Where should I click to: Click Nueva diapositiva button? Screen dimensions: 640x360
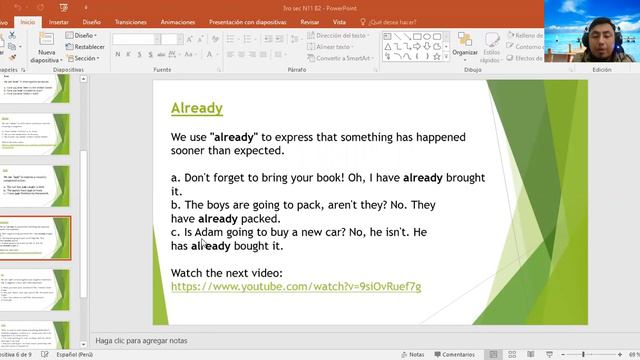(x=47, y=47)
